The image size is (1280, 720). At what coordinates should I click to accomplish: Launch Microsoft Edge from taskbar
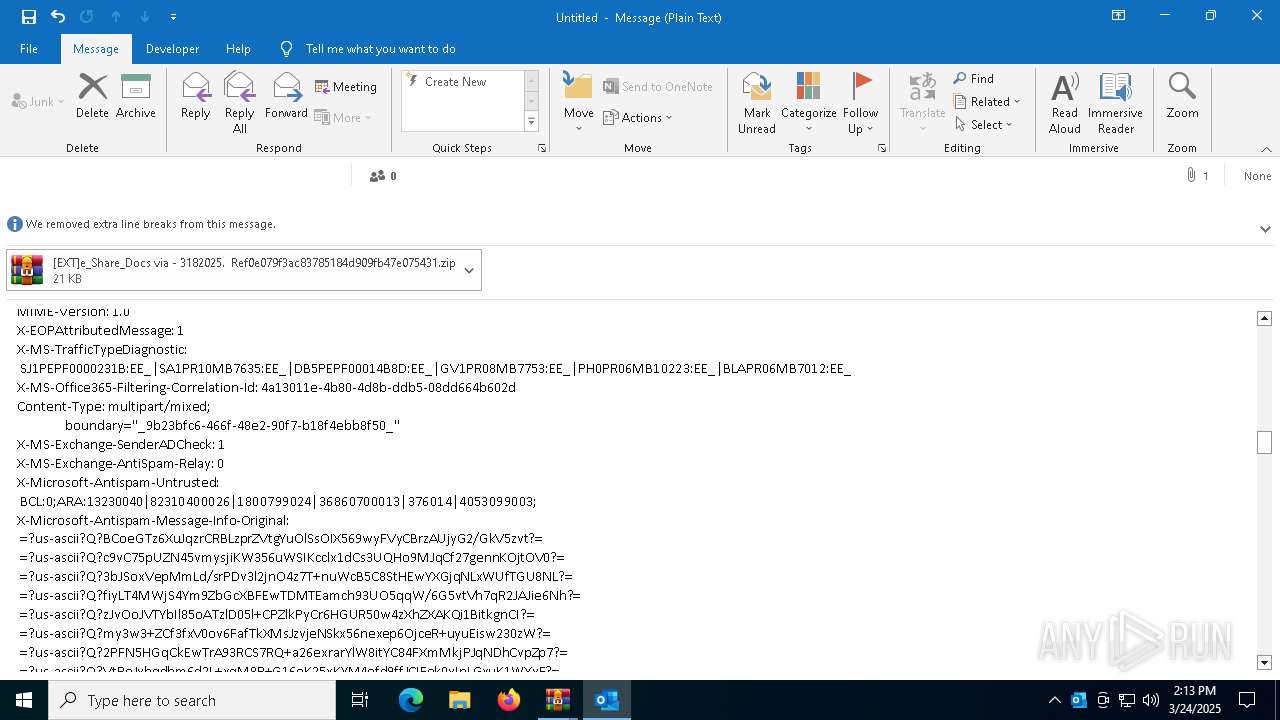[411, 700]
